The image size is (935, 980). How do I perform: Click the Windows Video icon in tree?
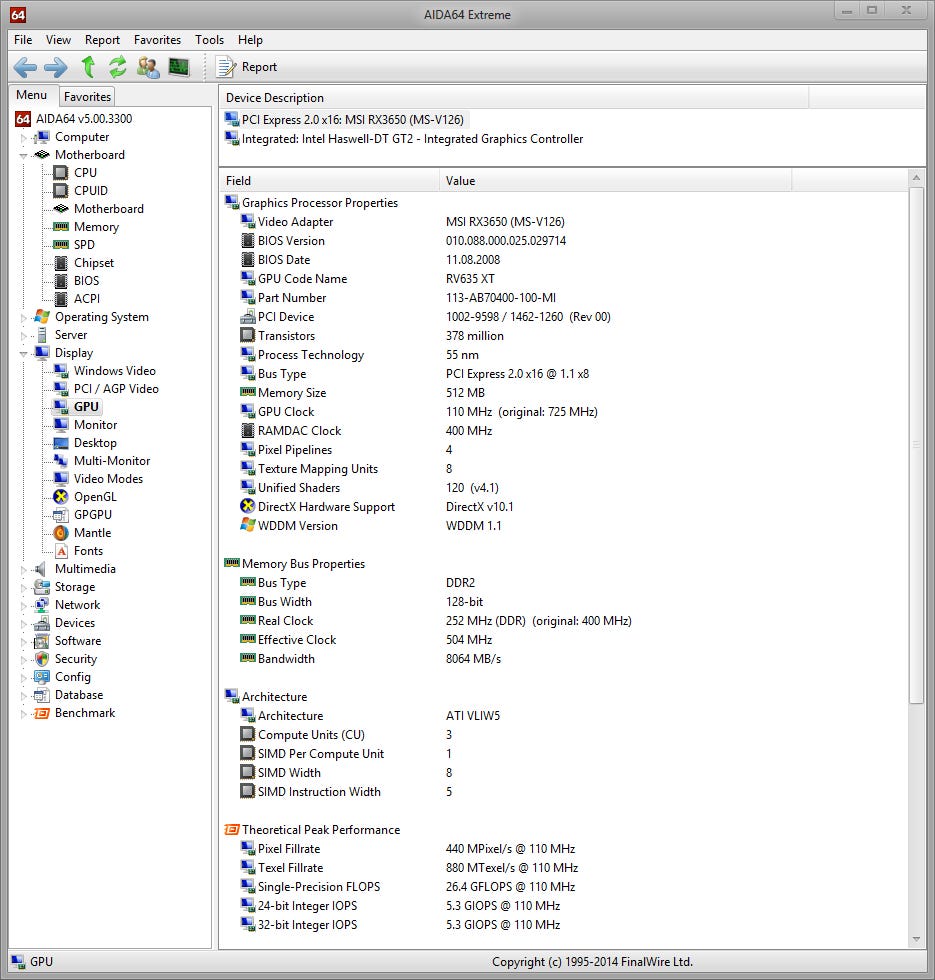point(61,371)
